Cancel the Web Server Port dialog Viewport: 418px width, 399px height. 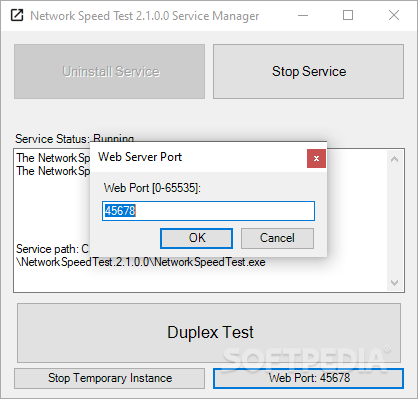pyautogui.click(x=277, y=238)
